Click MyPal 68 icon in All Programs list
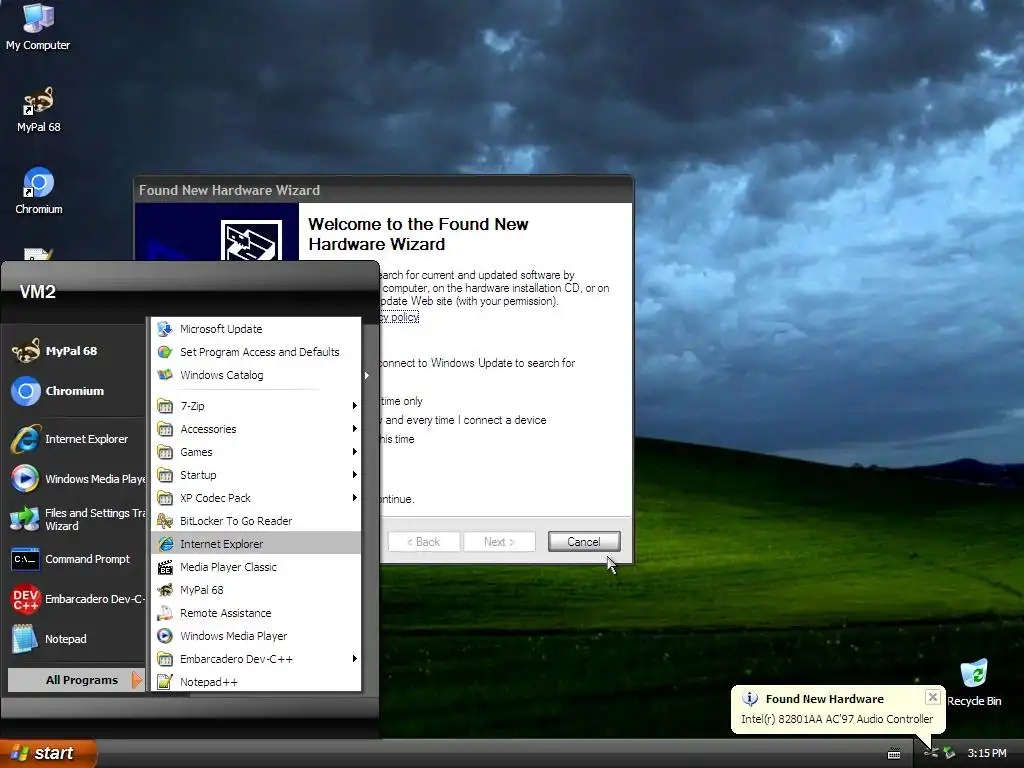 pyautogui.click(x=165, y=590)
